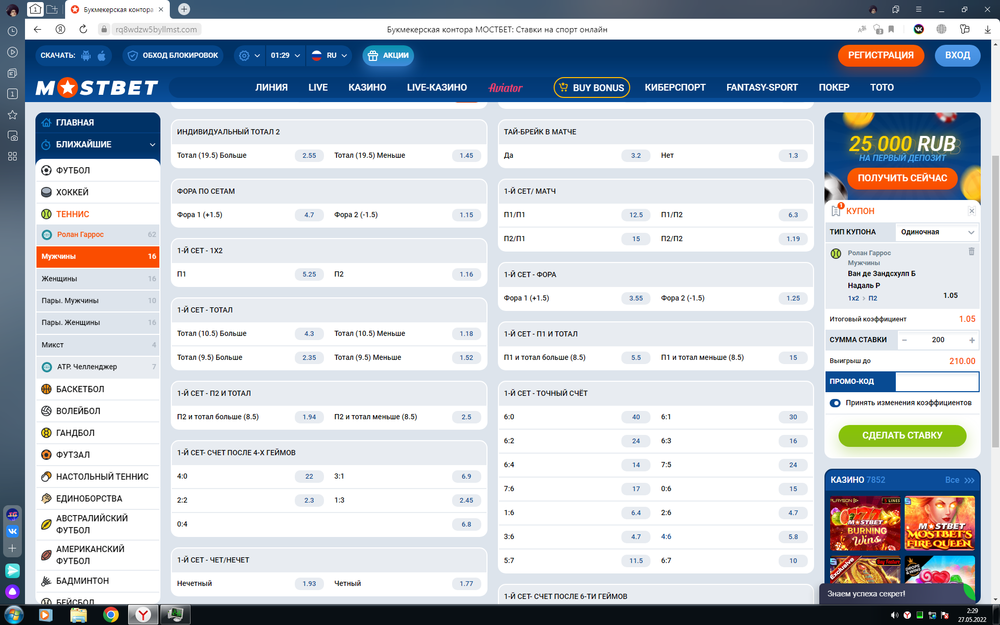Click the РЕГИСТРАЦИЯ button
This screenshot has height=625, width=1000.
coord(881,55)
